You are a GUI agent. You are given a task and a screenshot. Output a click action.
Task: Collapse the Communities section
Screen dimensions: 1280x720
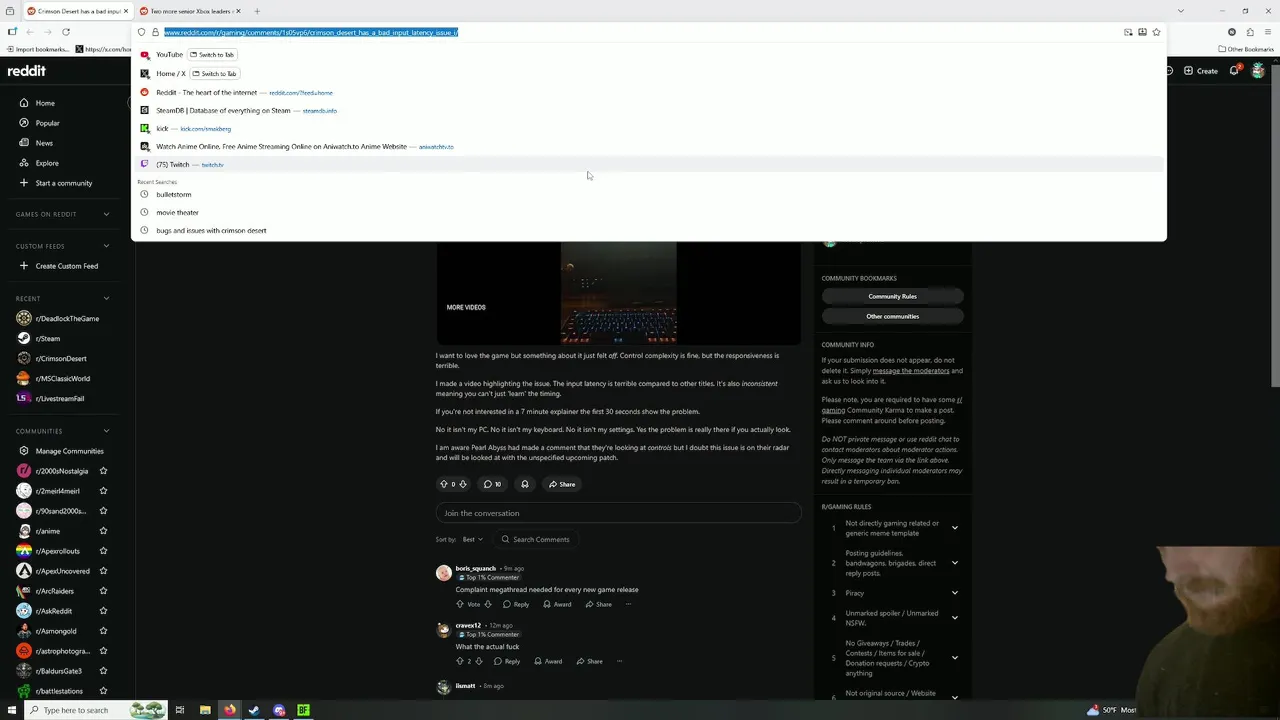click(x=106, y=431)
